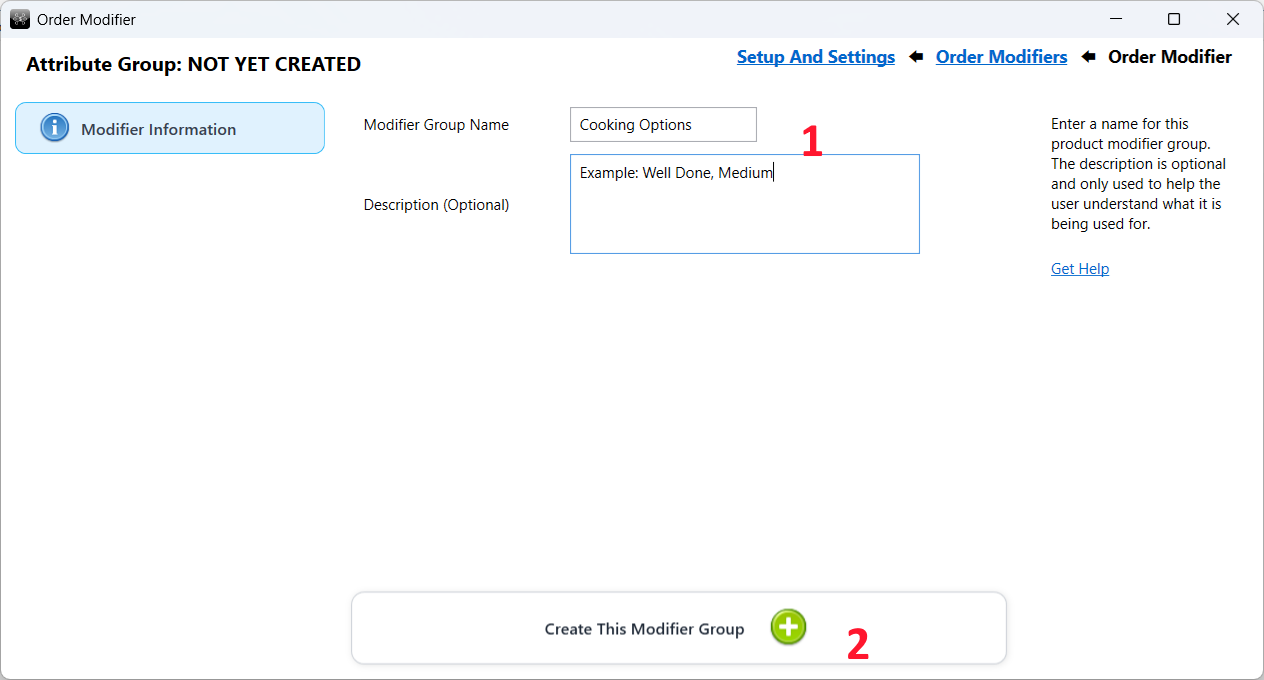Click the back arrow before Order Modifier
Image resolution: width=1264 pixels, height=680 pixels.
1088,57
